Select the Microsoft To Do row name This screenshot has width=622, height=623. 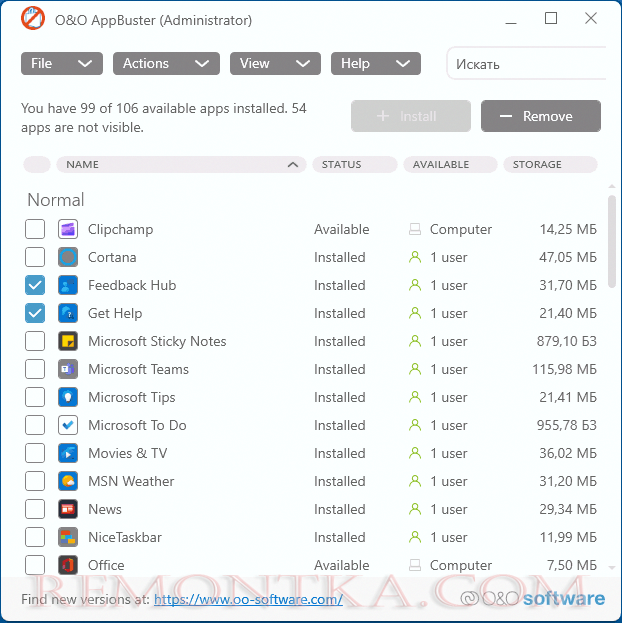tap(137, 425)
